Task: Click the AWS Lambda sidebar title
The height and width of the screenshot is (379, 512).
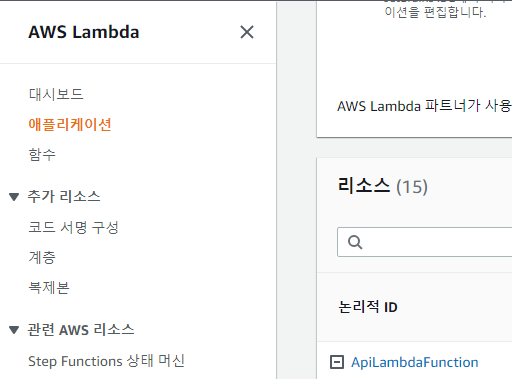Action: (84, 32)
